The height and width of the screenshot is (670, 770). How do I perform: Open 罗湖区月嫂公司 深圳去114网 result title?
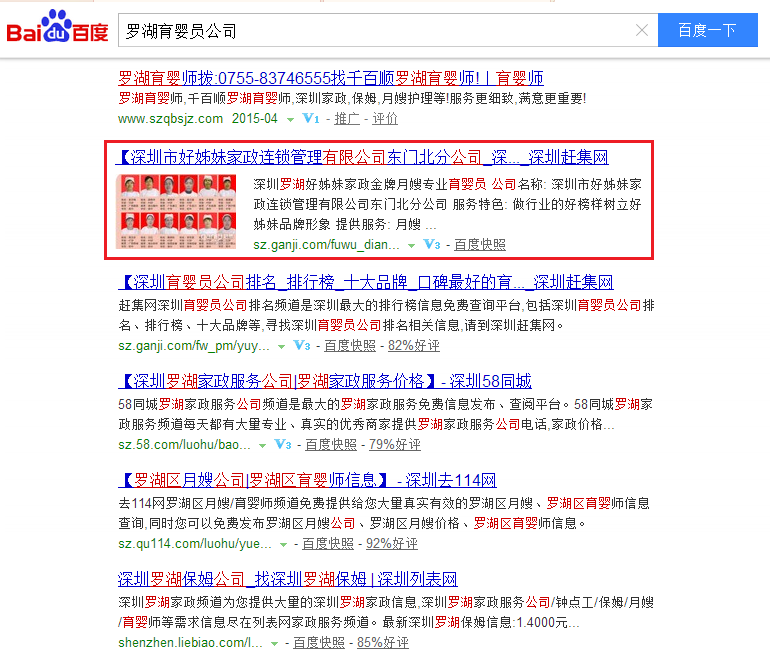307,480
